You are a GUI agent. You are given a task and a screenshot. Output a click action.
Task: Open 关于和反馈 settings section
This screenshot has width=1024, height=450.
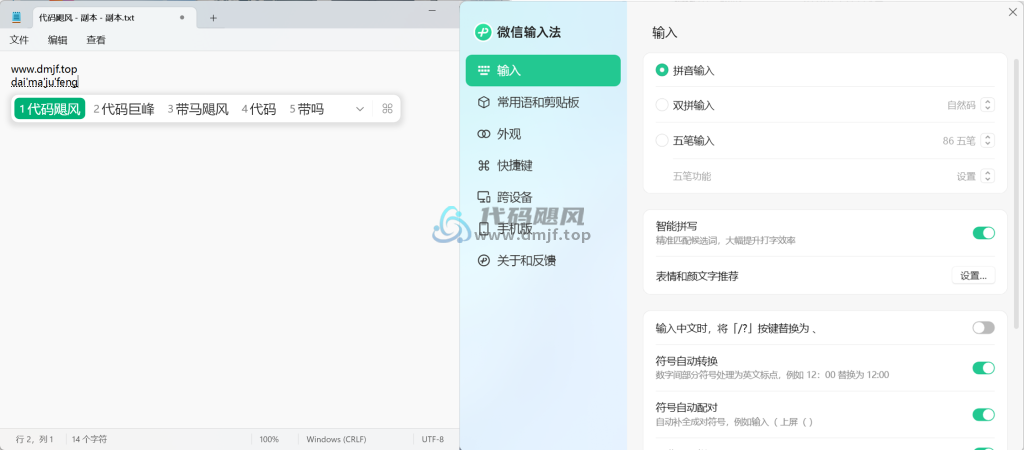pyautogui.click(x=543, y=261)
